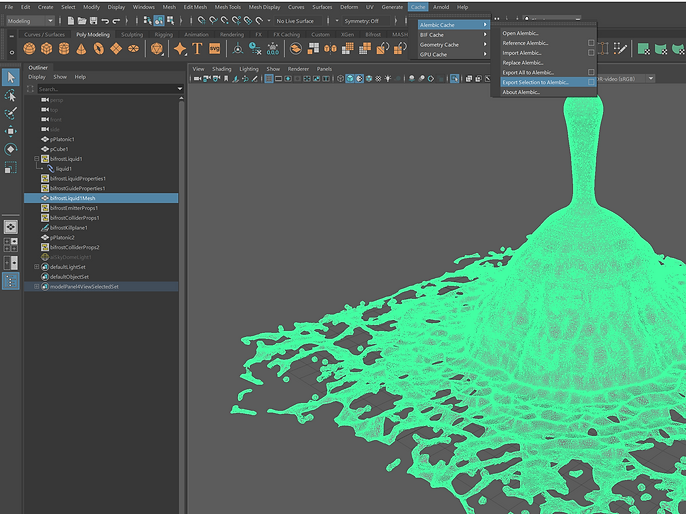
Task: Expand the defaultLightSet node
Action: point(37,267)
